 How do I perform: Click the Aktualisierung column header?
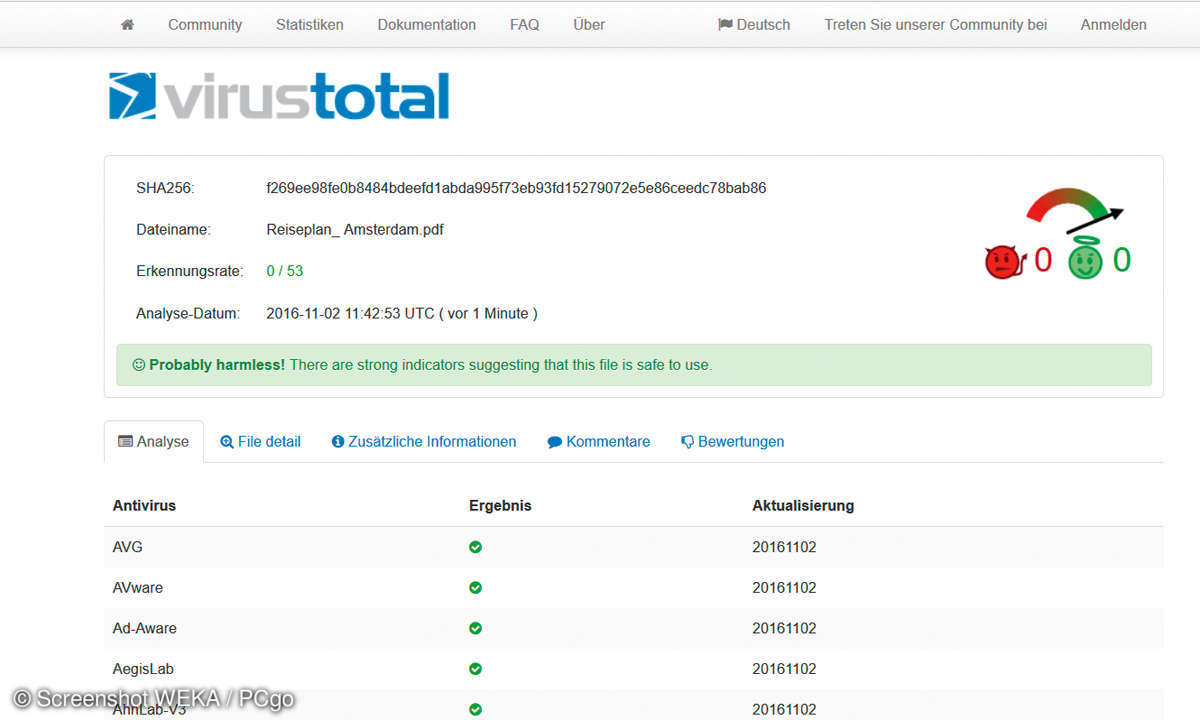point(803,506)
